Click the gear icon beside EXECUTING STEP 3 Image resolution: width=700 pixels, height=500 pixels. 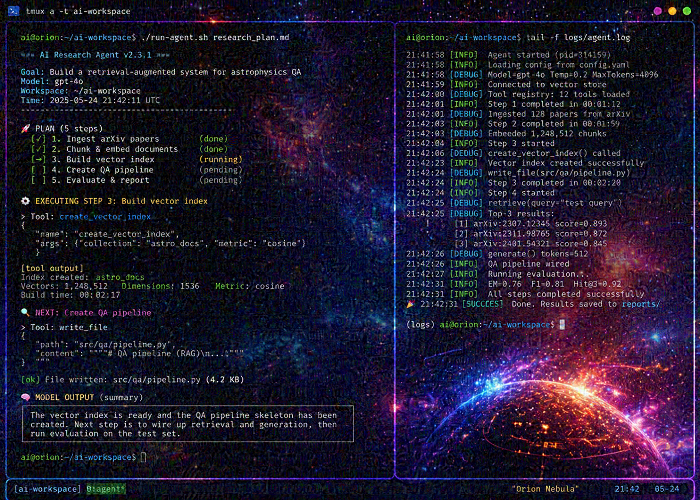tap(25, 201)
